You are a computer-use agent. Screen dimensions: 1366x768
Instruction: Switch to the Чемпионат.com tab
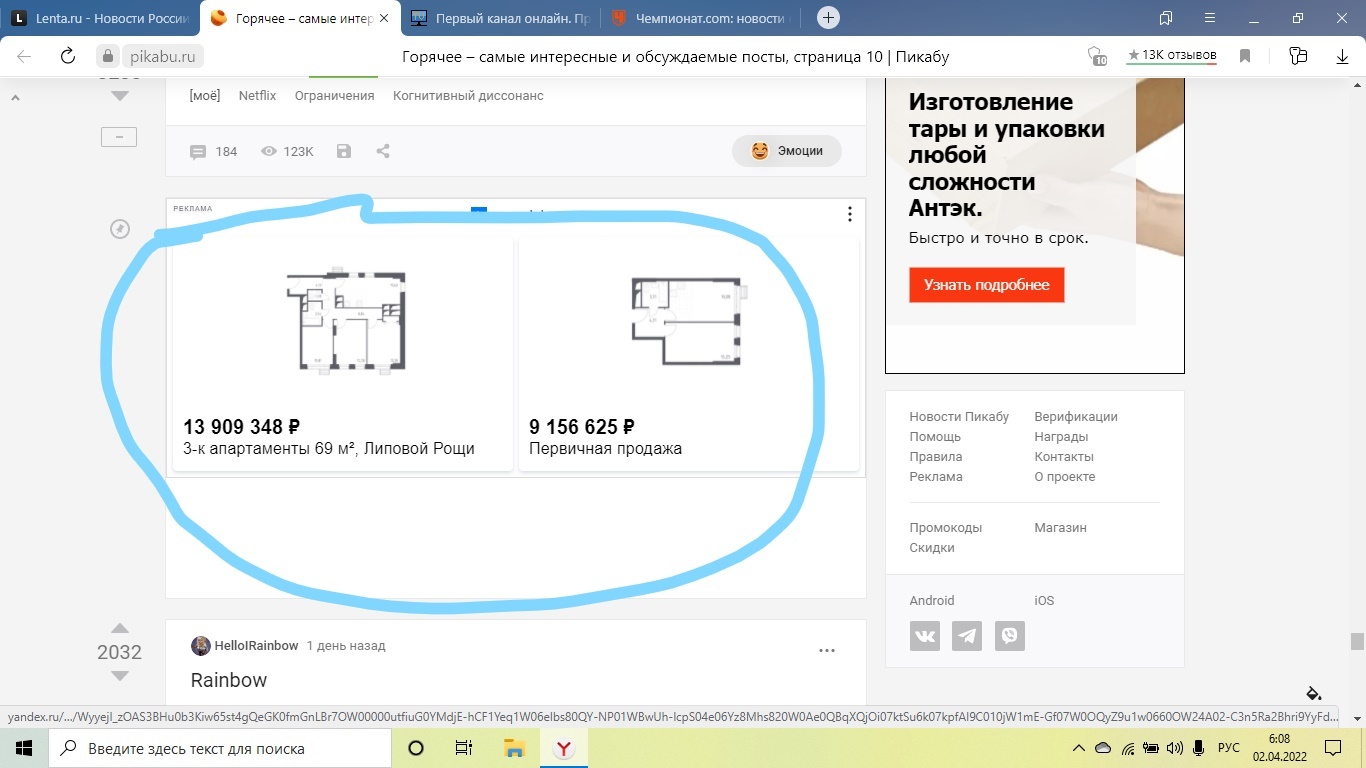pos(703,18)
